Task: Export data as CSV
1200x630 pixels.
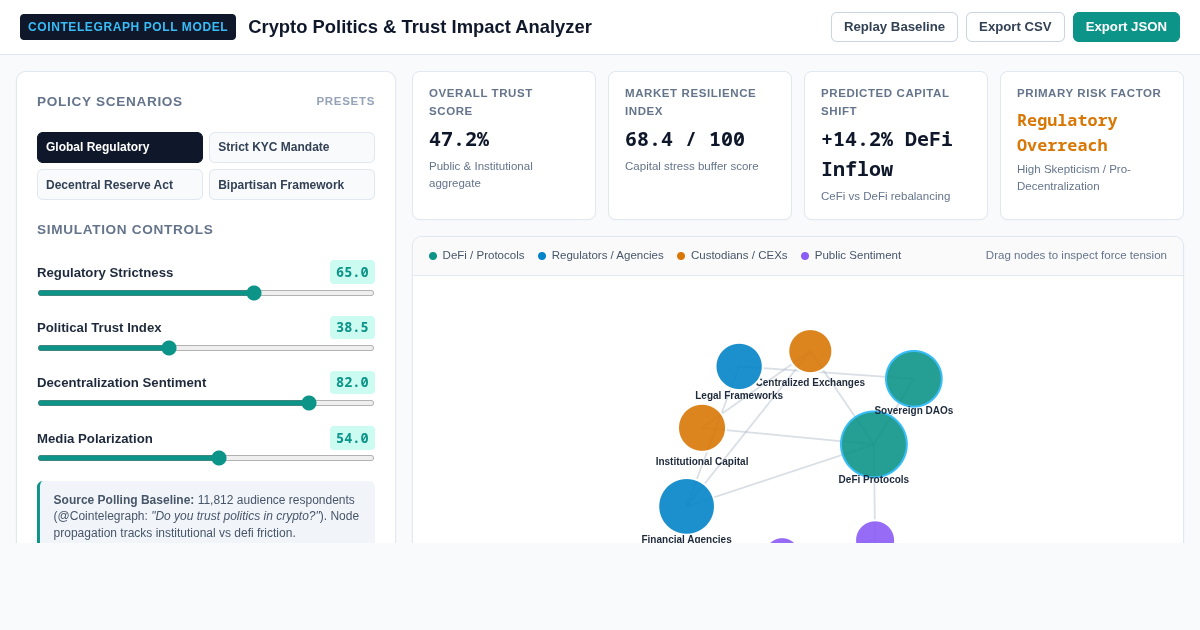Action: pos(1015,27)
